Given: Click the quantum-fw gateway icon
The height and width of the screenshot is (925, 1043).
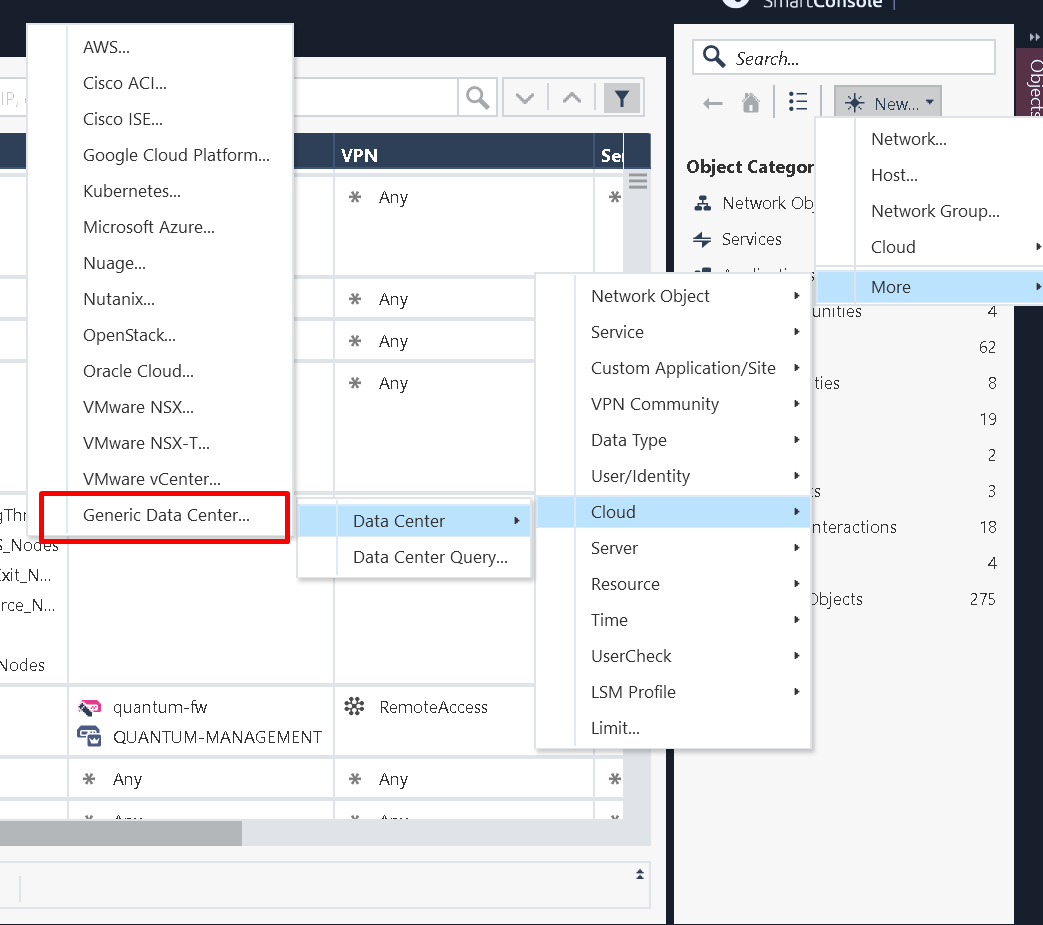Looking at the screenshot, I should 89,707.
